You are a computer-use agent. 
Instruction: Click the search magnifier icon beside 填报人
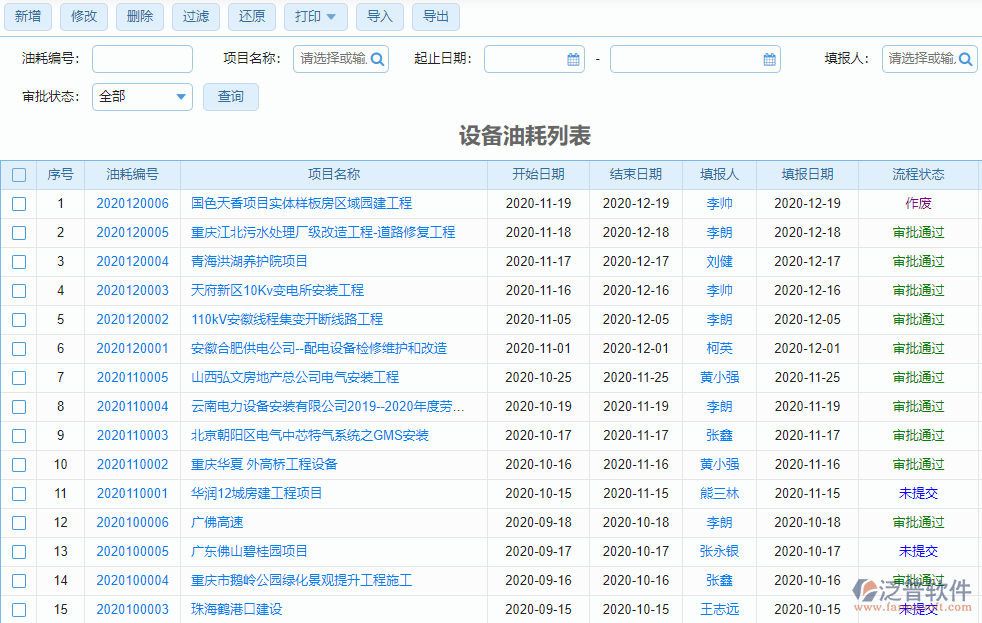tap(966, 59)
